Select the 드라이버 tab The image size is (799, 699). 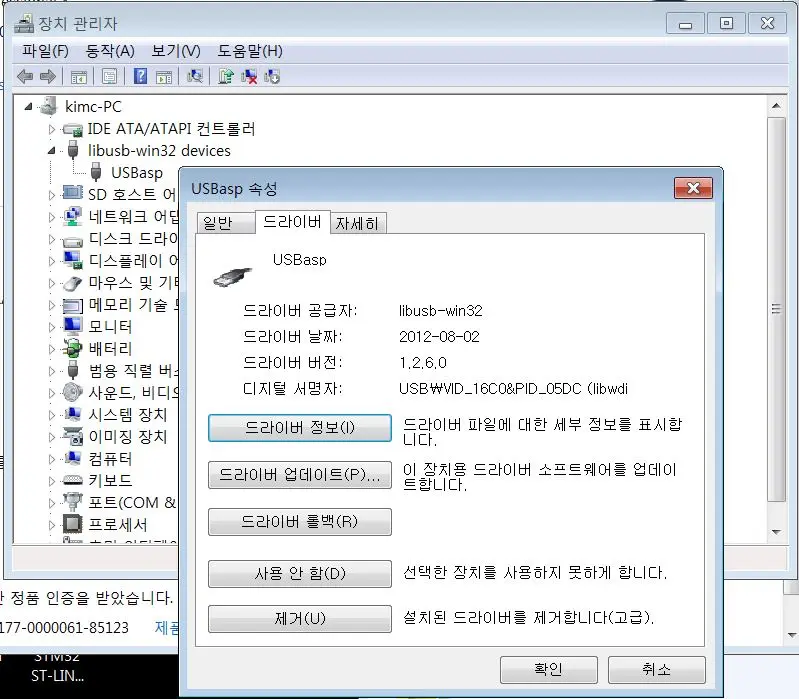pos(292,222)
